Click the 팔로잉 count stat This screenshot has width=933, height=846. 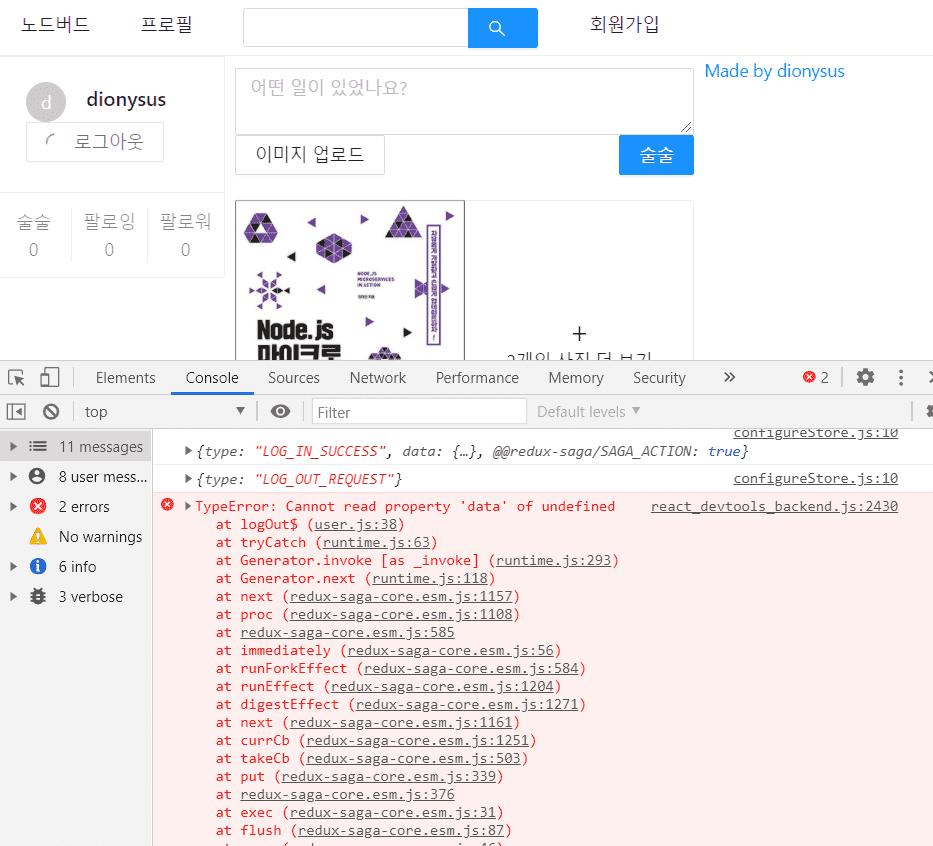click(109, 235)
